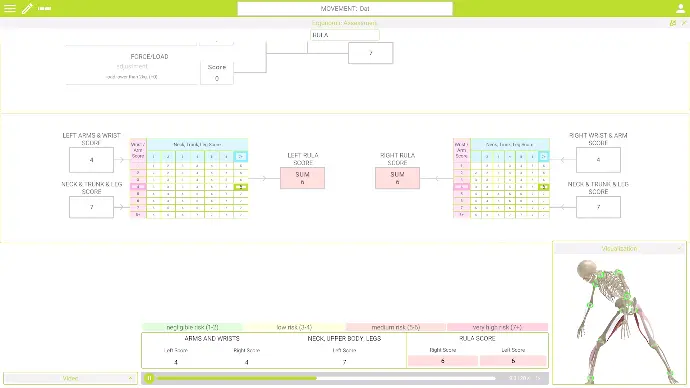Expand the Video panel
690x388 pixels.
click(x=130, y=378)
